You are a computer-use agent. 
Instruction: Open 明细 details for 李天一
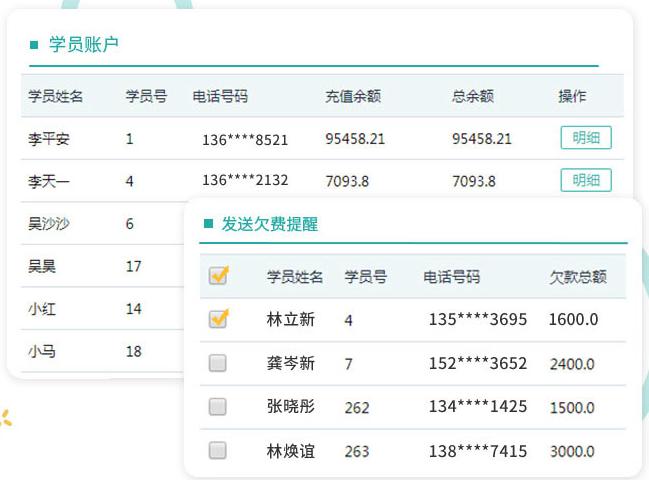(x=585, y=180)
